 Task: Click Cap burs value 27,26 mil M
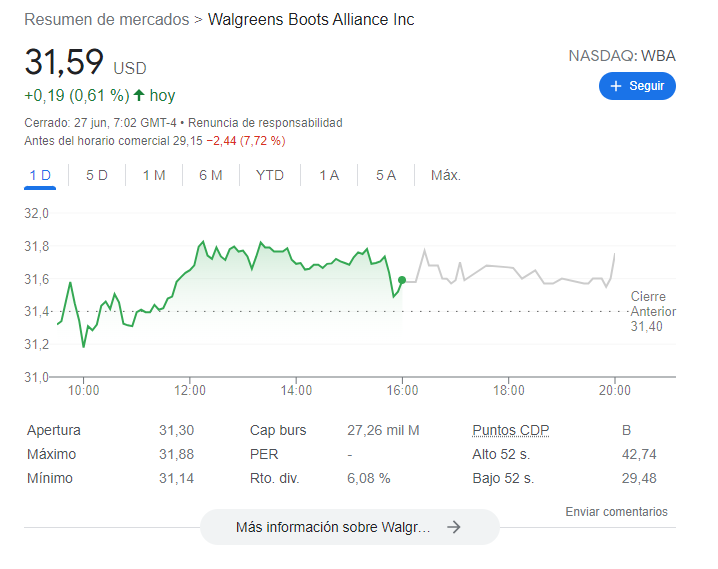[383, 430]
